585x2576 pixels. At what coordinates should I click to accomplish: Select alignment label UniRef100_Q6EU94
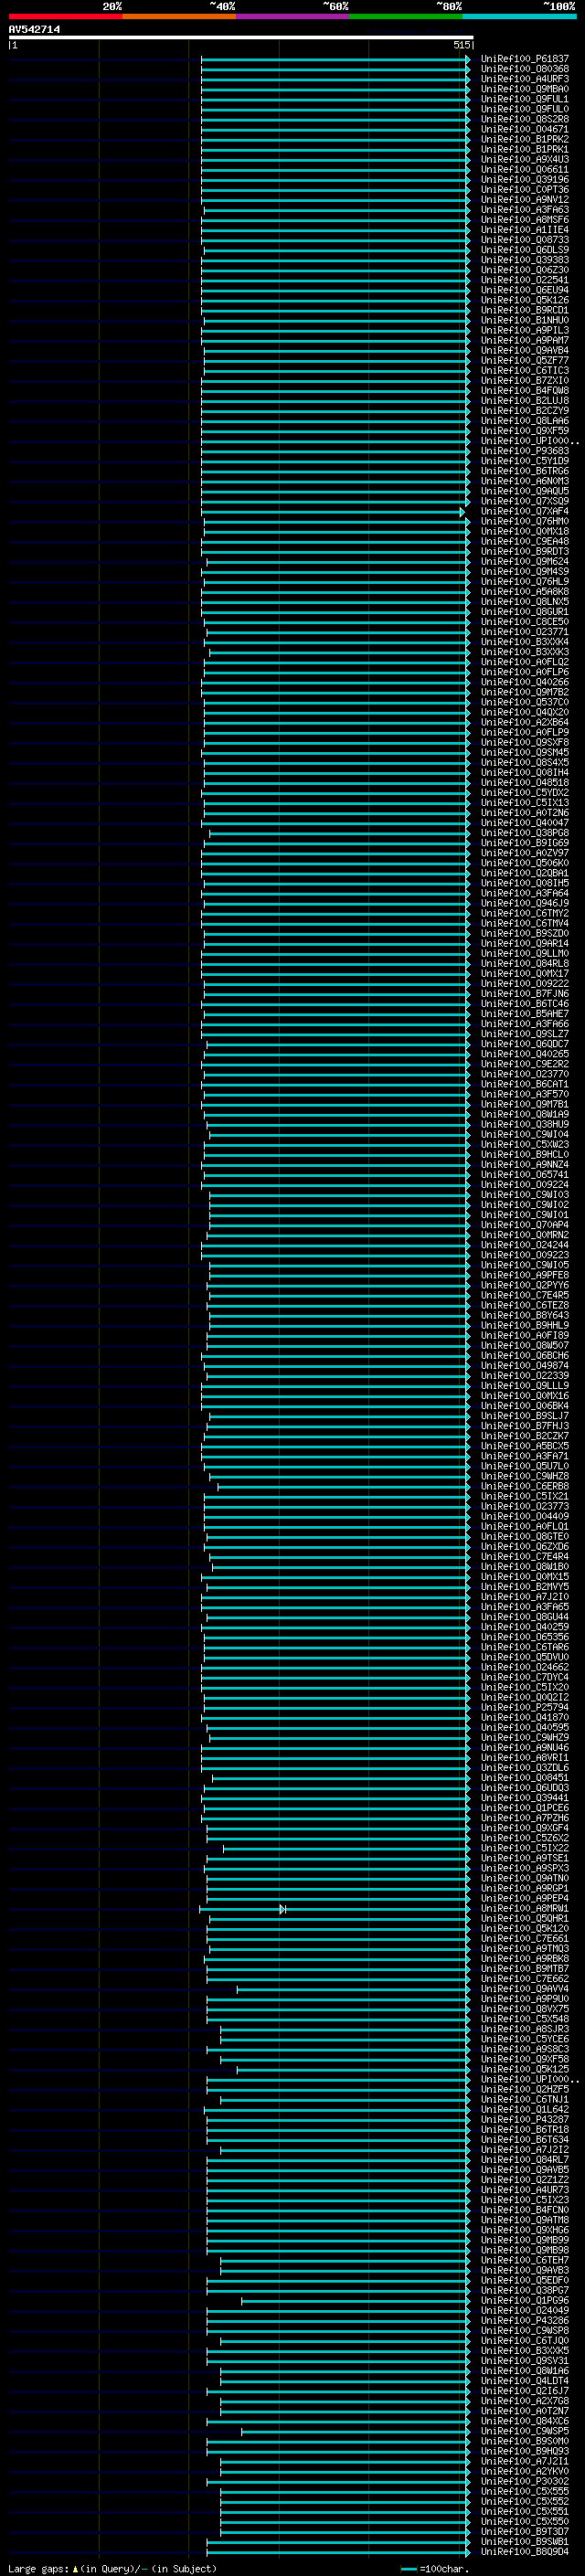pos(525,290)
